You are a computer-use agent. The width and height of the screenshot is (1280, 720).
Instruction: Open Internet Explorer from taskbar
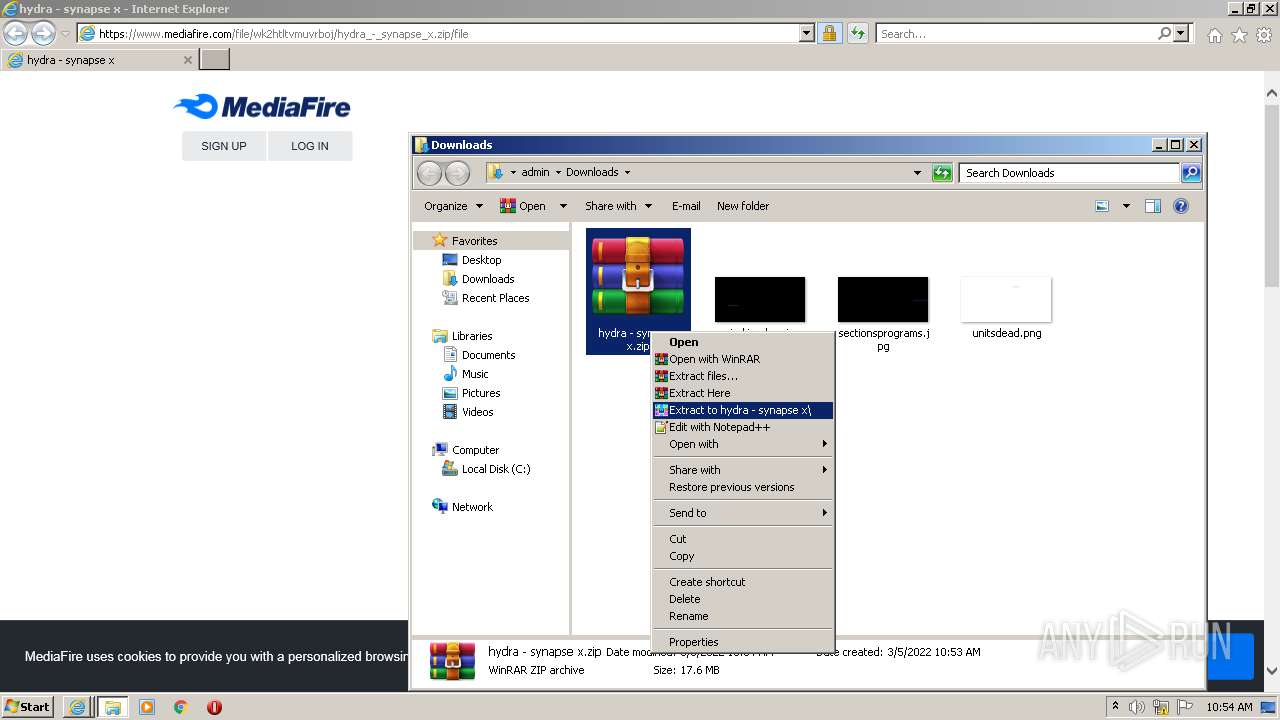point(77,707)
